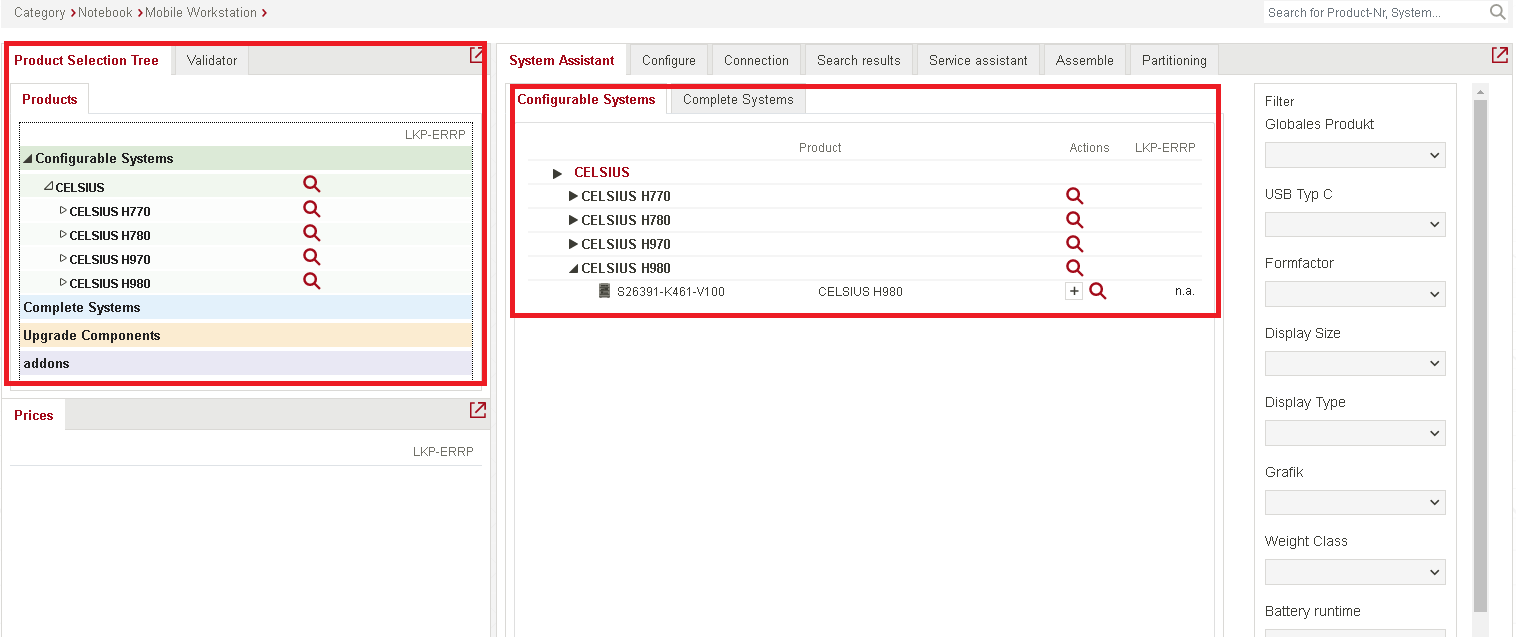Click magnifier next to CELSIUS in left tree
Viewport: 1516px width, 637px height.
312,185
